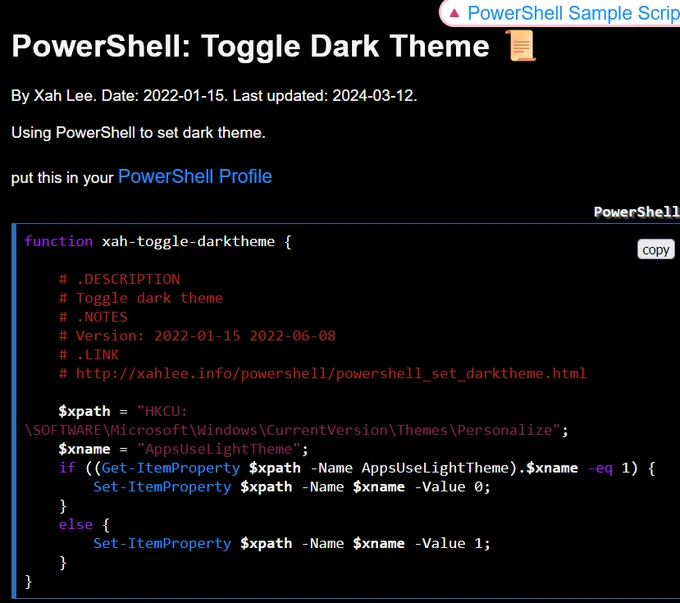This screenshot has height=603, width=680.
Task: Click the scroll emoji beside the title
Action: [x=522, y=46]
